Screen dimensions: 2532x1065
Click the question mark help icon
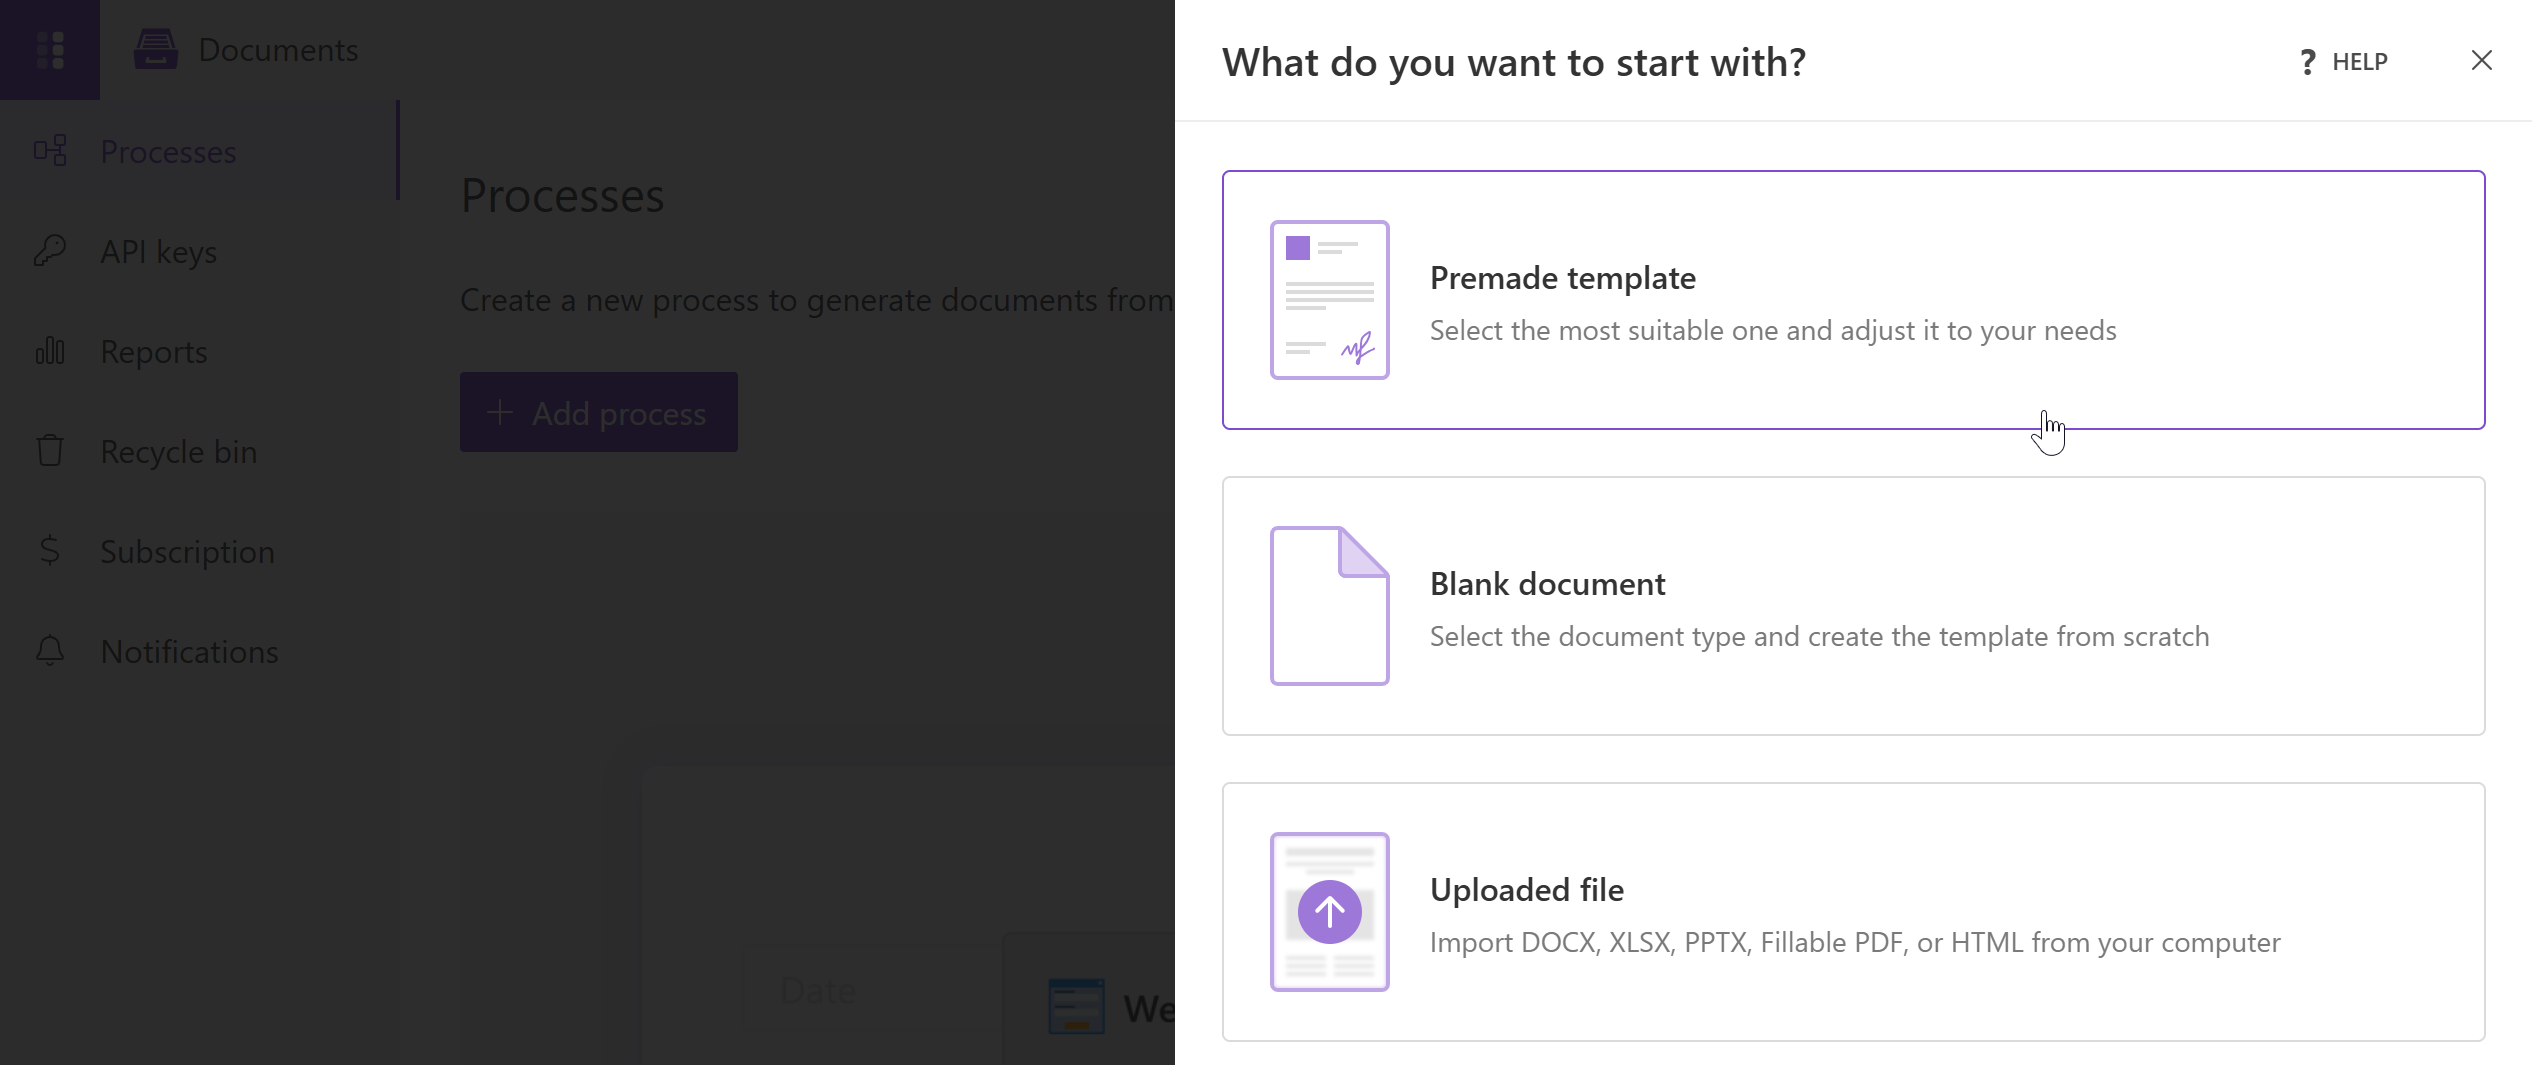pos(2307,61)
